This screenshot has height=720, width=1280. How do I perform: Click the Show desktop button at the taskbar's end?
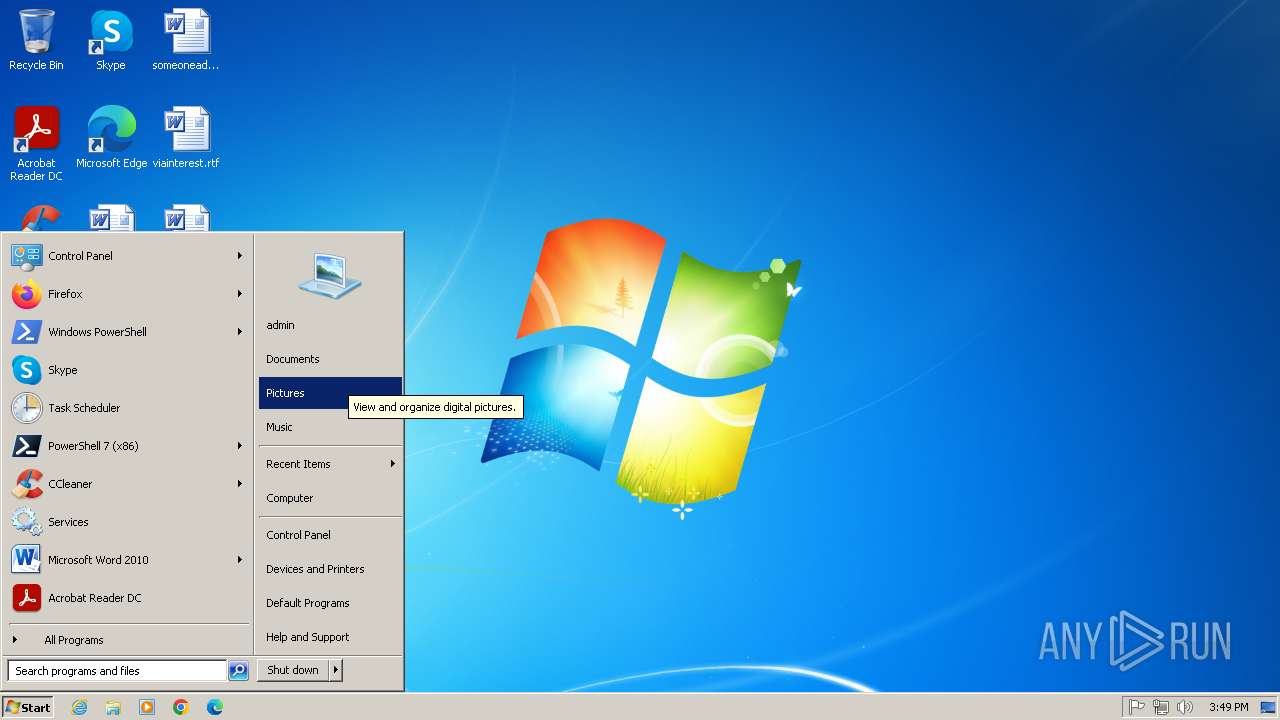tap(1268, 707)
